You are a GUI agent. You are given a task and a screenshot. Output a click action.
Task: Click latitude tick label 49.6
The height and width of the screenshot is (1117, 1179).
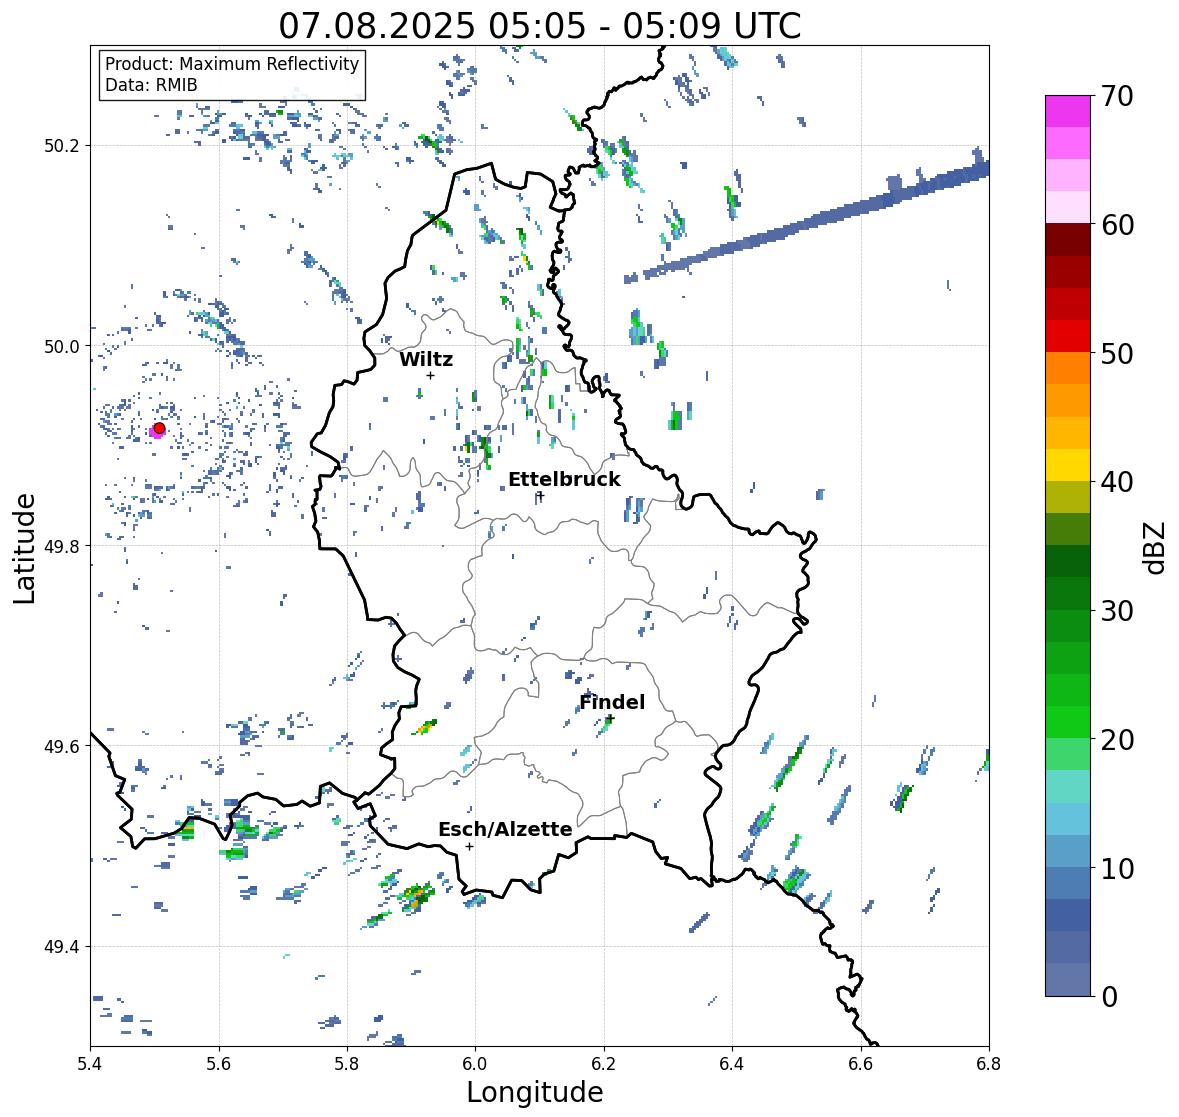[61, 746]
